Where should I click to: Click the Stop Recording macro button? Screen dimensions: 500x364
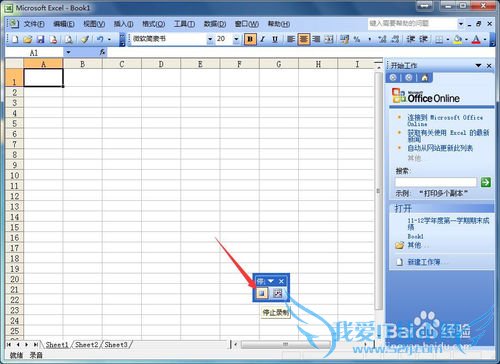coord(262,293)
